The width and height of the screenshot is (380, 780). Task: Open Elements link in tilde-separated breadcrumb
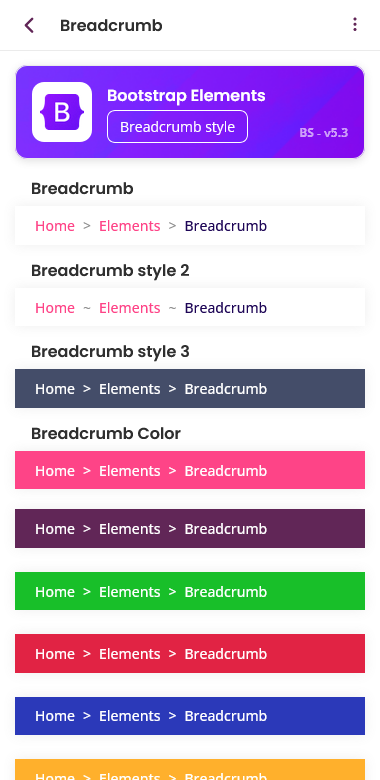point(129,308)
